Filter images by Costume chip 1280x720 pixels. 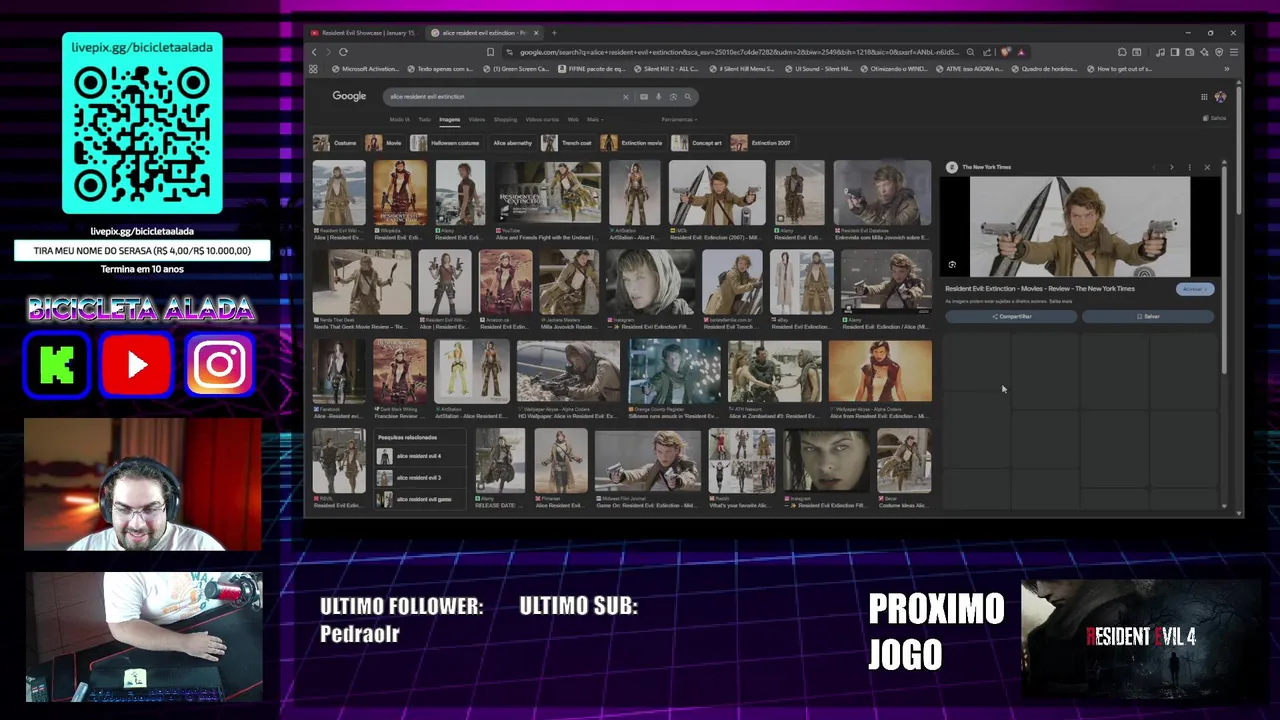pyautogui.click(x=335, y=143)
